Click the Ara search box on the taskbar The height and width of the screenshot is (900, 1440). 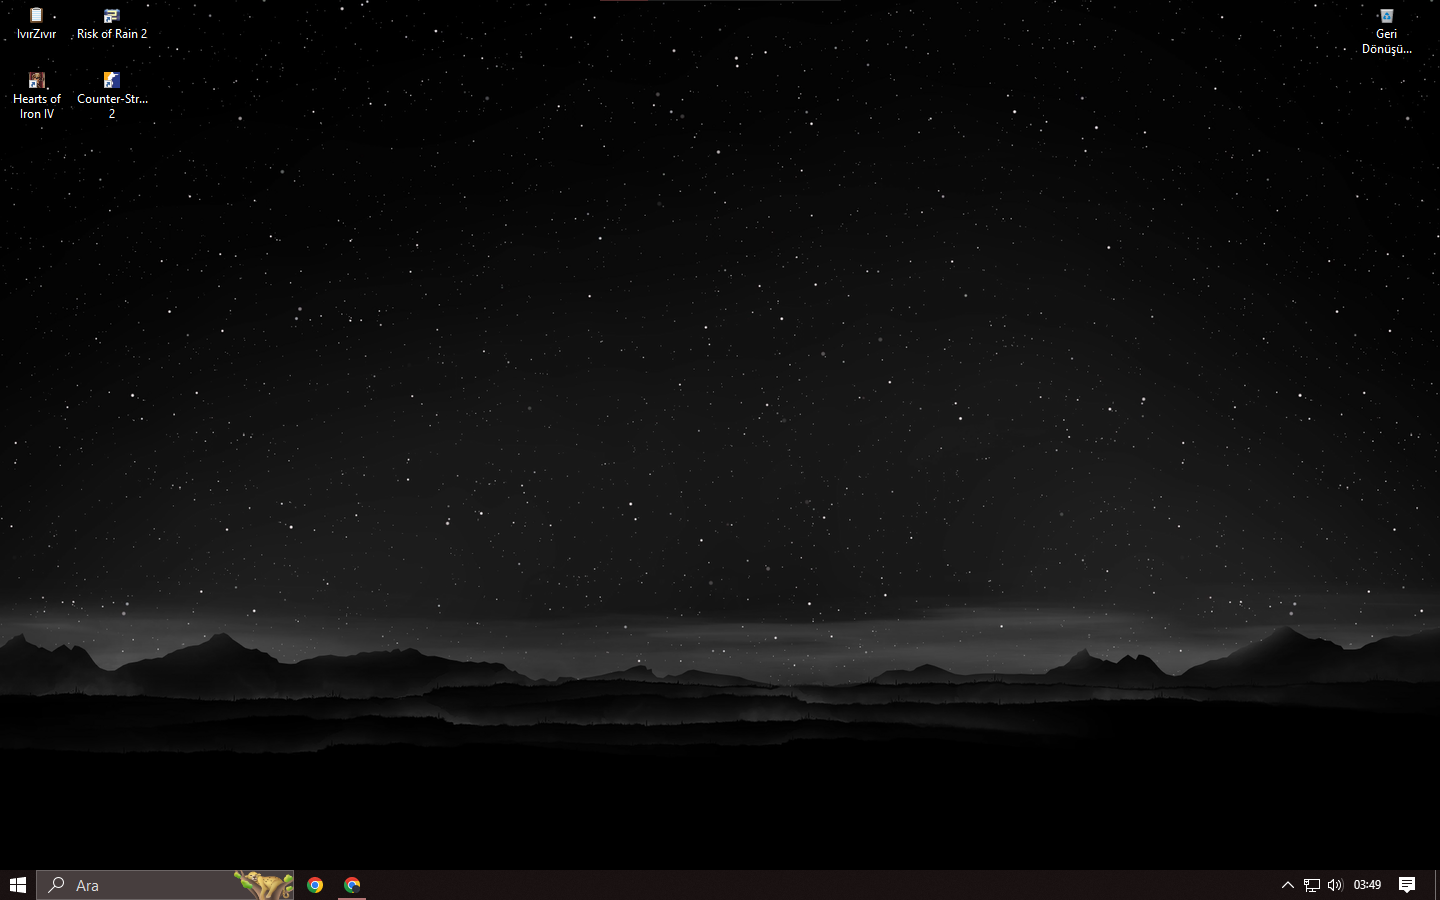pos(165,885)
